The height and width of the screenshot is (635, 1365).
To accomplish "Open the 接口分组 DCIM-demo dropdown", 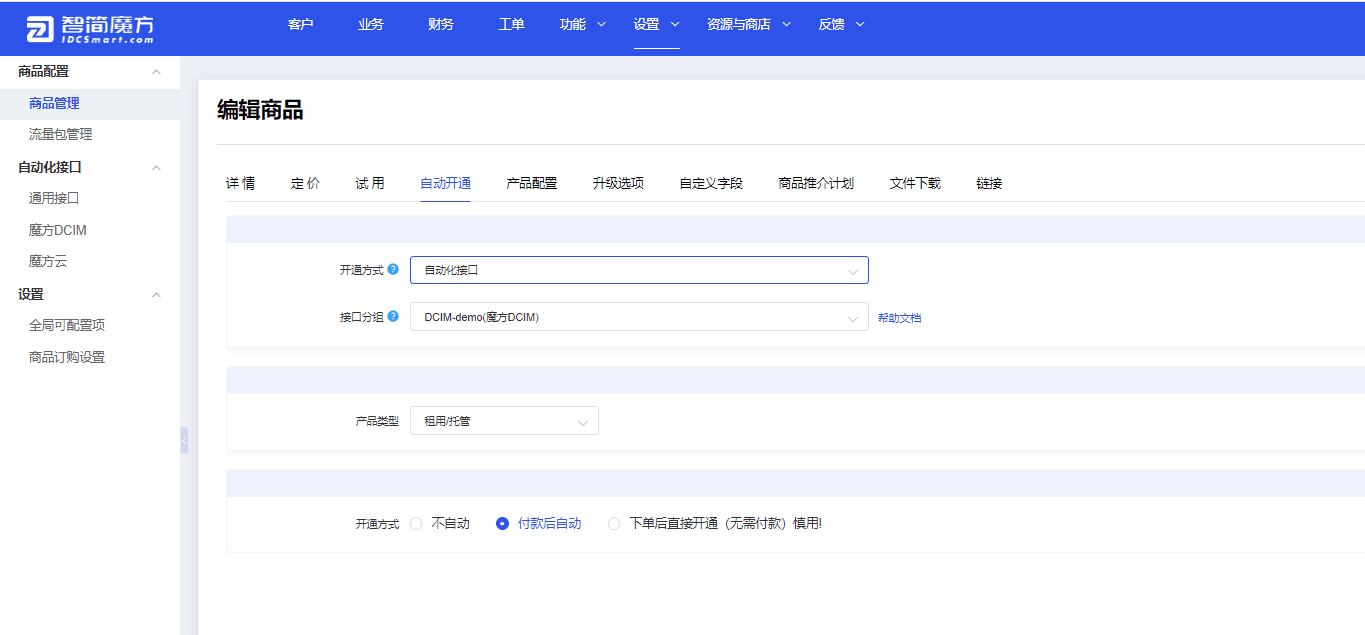I will pos(639,317).
